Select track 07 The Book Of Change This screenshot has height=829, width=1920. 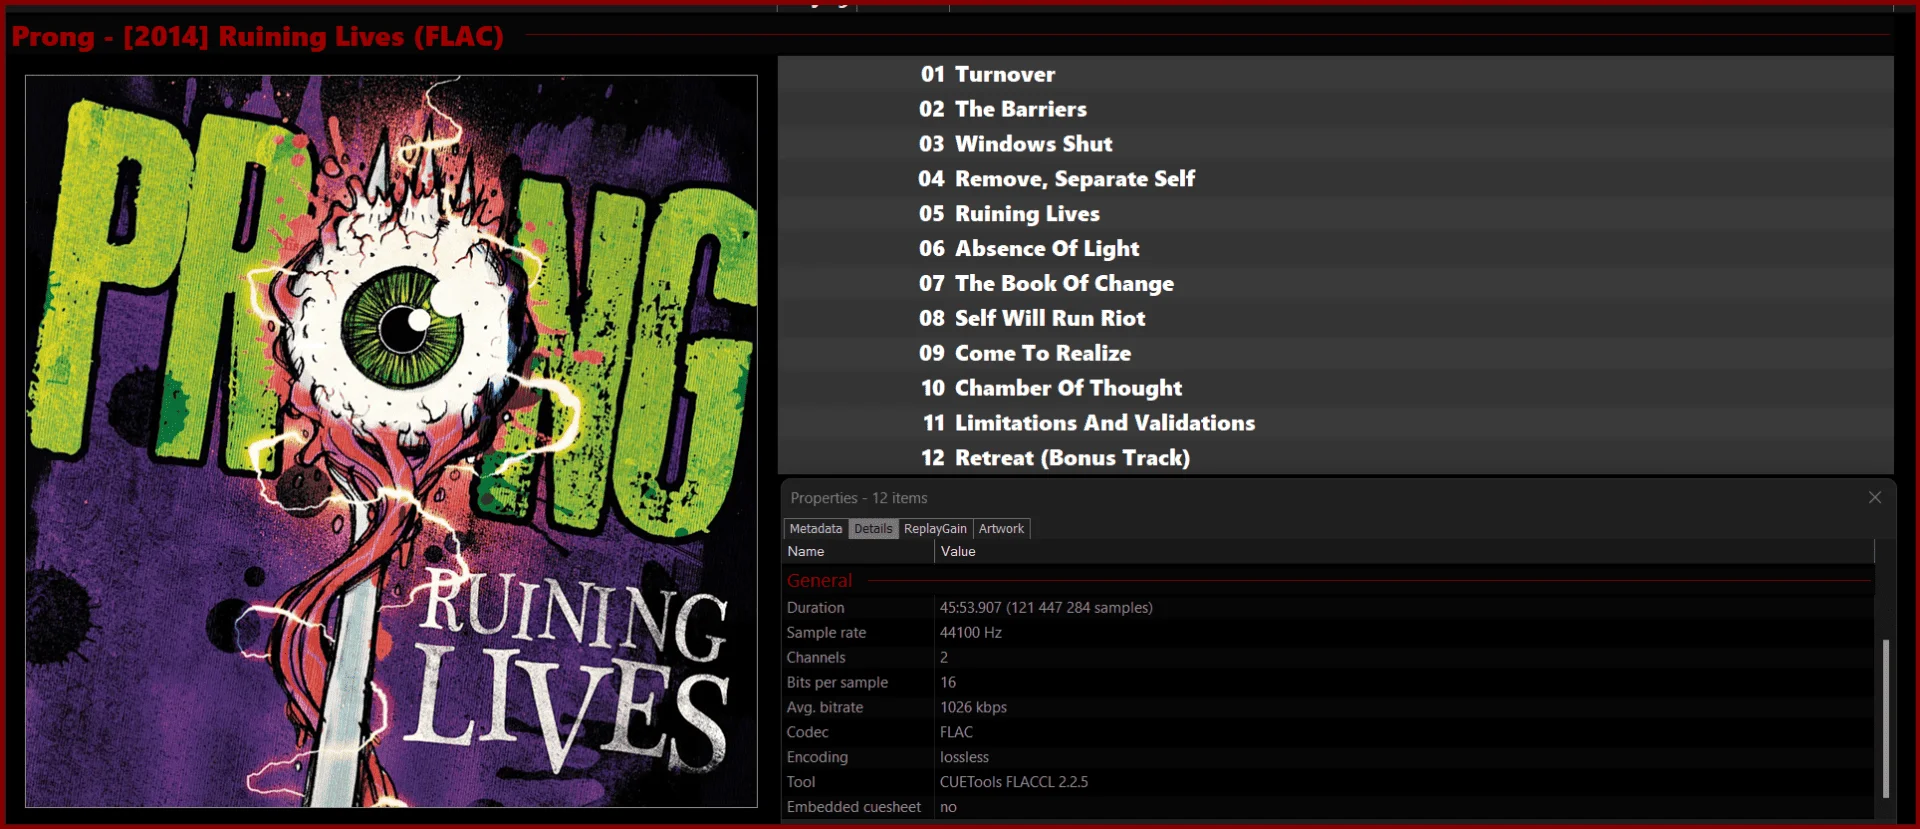click(1336, 283)
